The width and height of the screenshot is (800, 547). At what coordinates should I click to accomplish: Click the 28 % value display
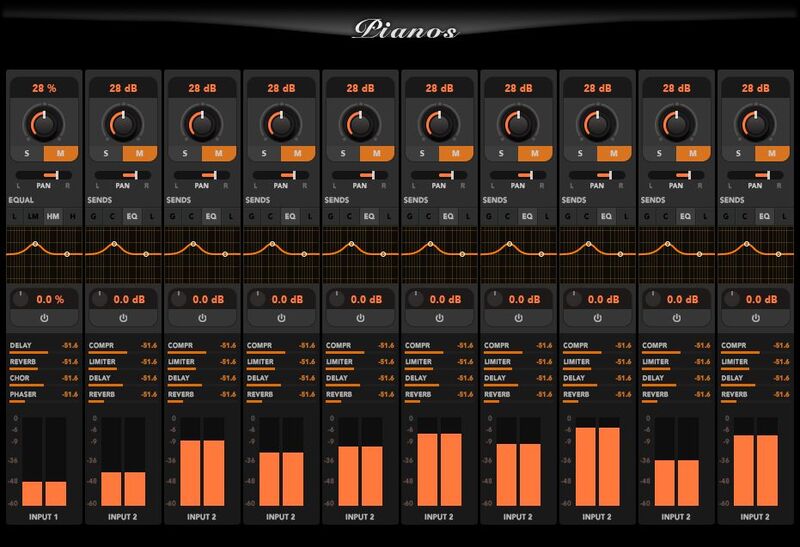[44, 88]
